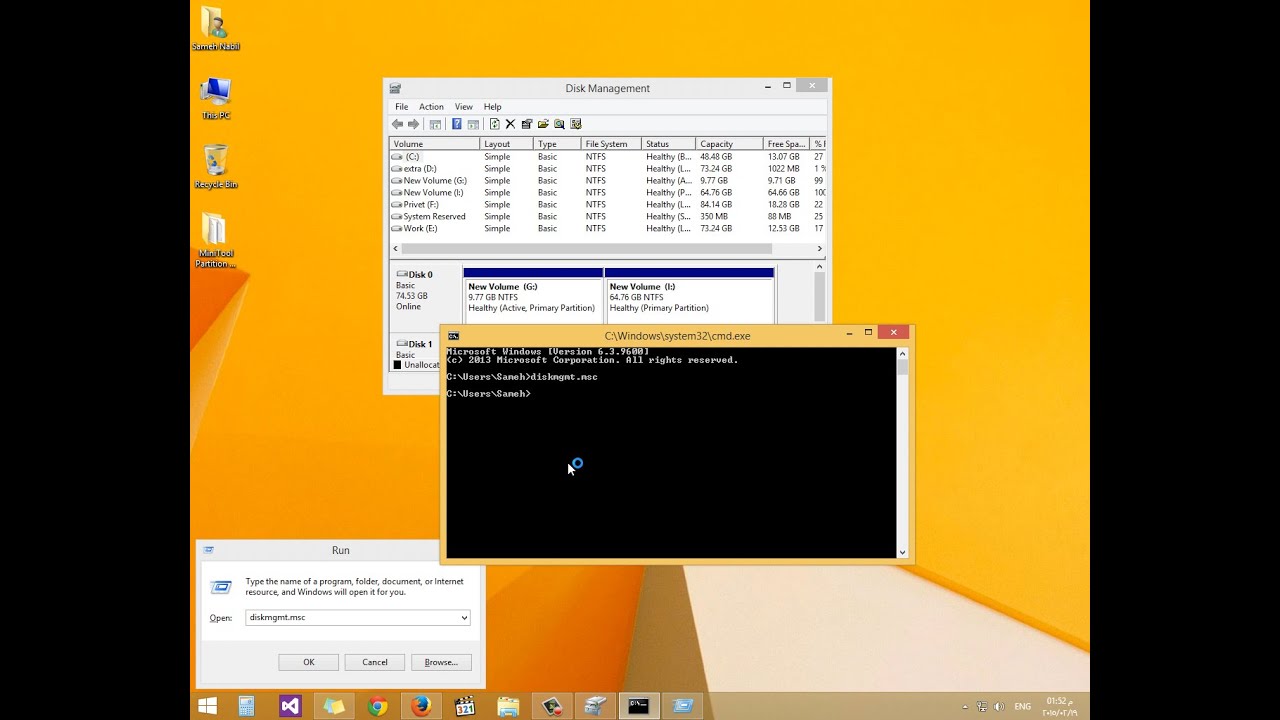
Task: Click the Refresh toolbar icon in Disk Management
Action: 494,124
